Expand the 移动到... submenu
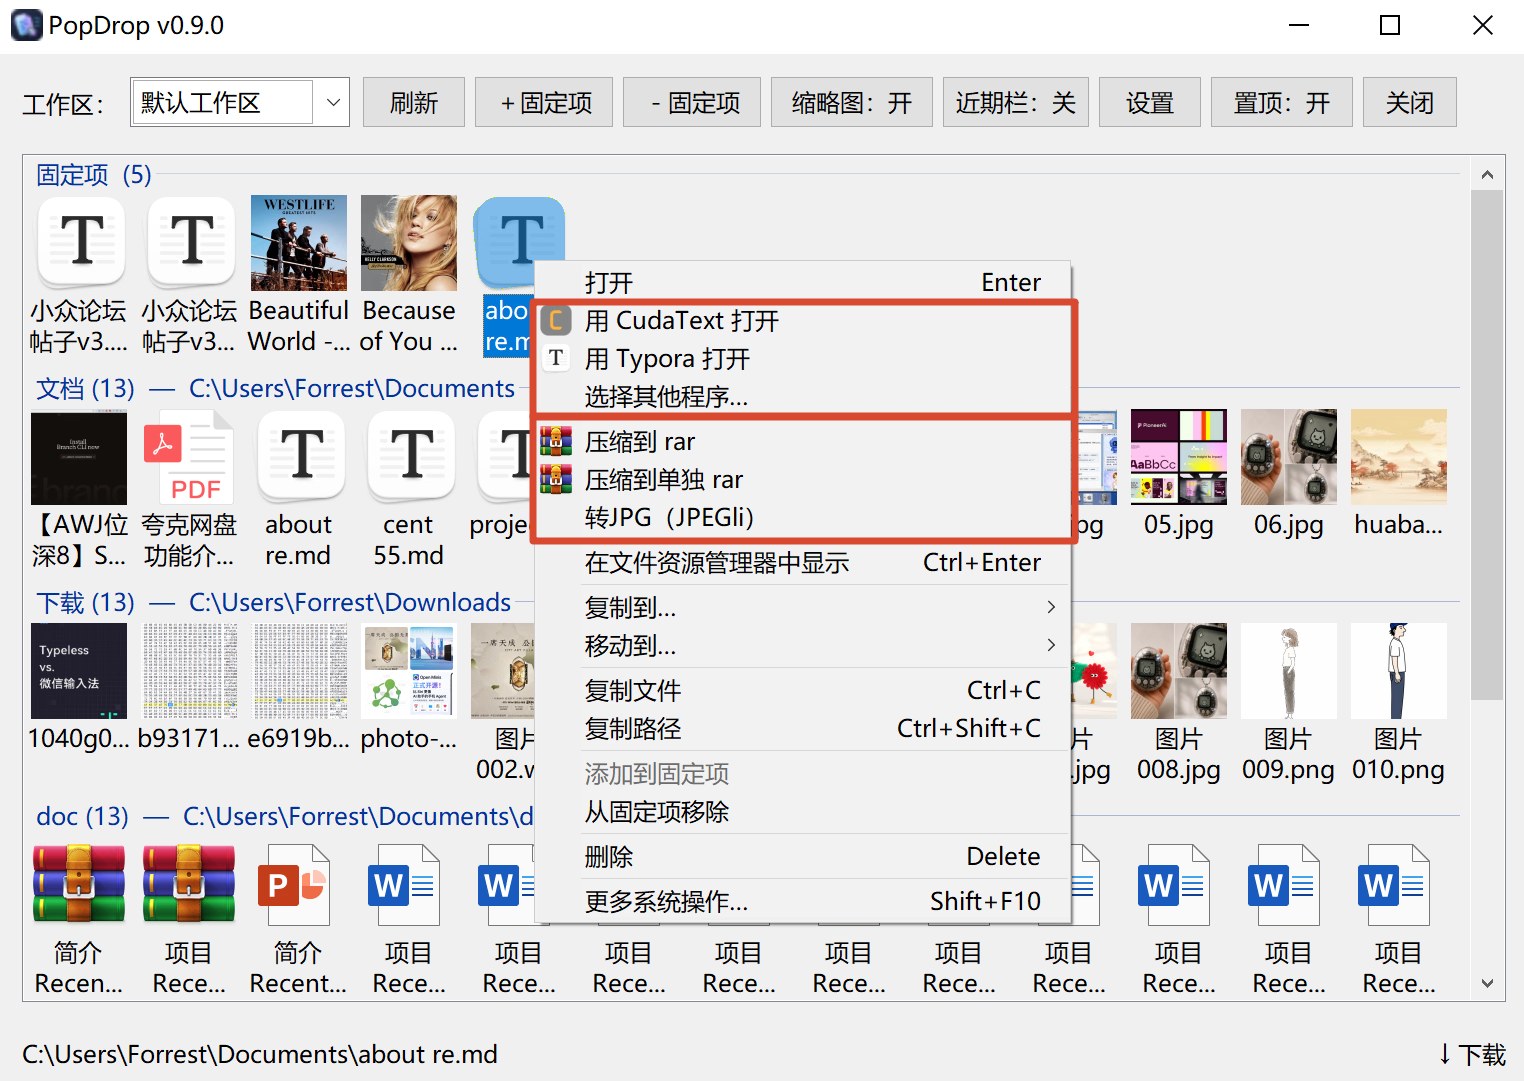 803,646
